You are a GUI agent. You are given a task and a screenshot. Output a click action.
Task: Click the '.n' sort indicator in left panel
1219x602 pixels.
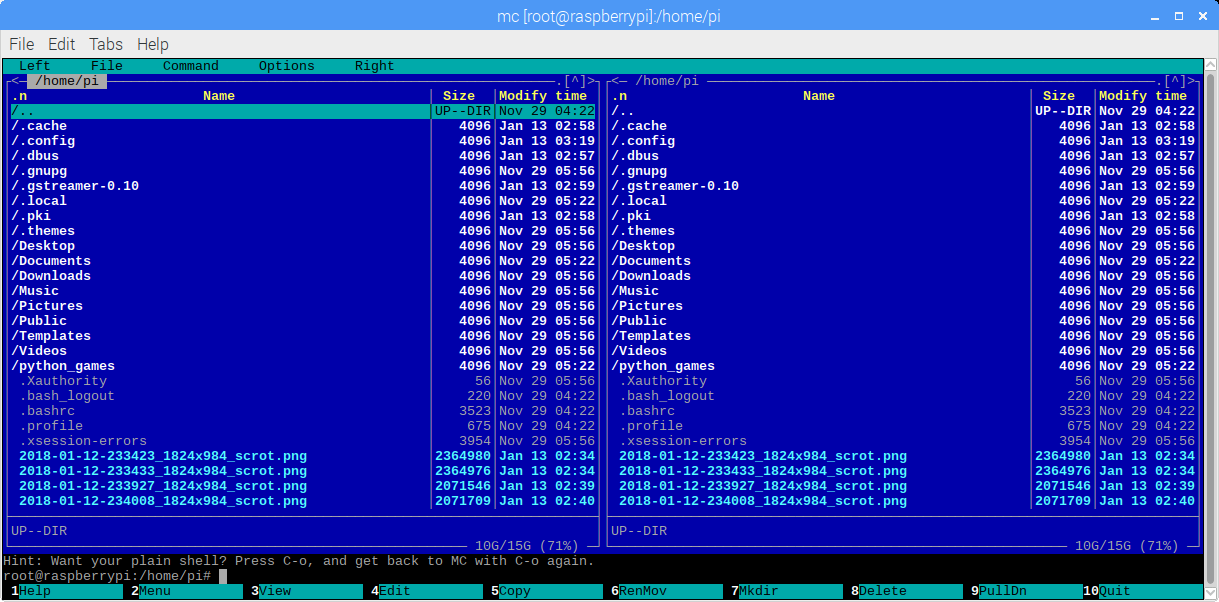tap(19, 96)
